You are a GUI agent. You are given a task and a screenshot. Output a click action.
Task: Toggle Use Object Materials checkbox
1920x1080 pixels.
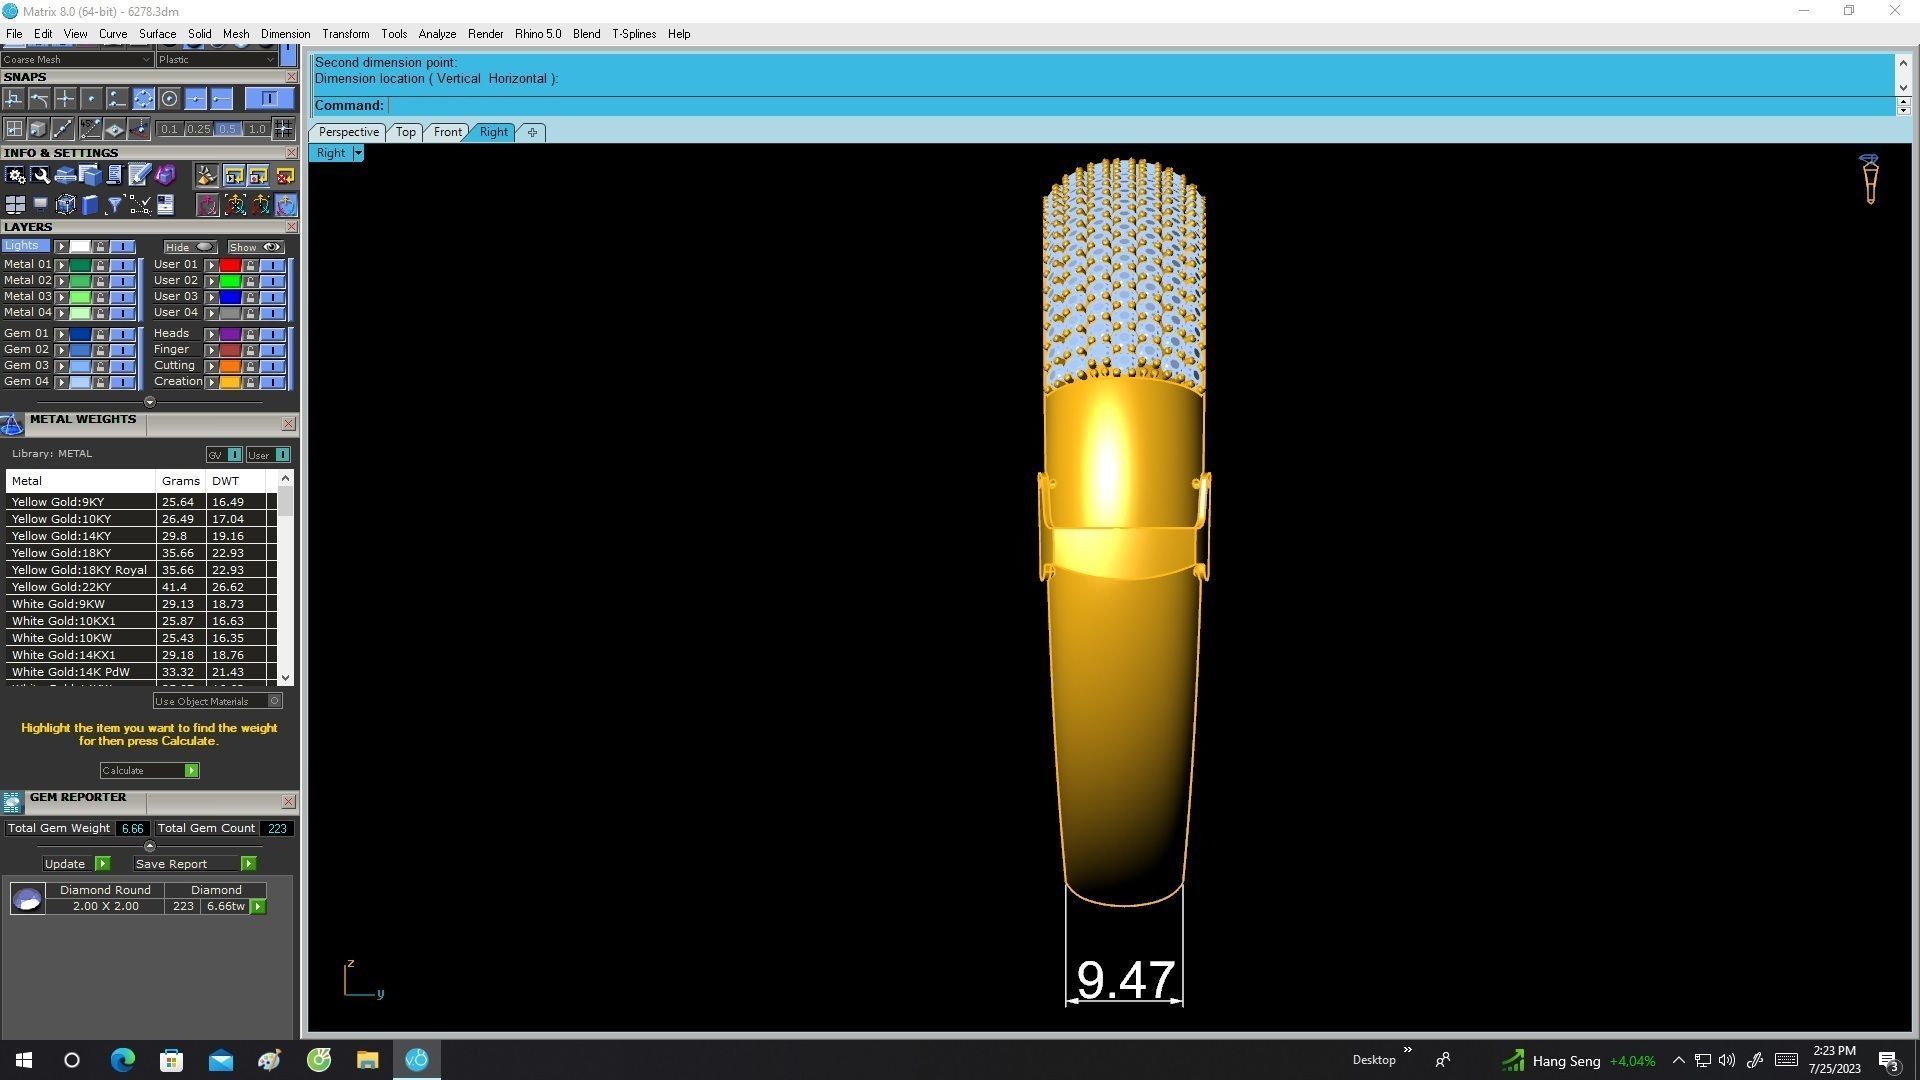click(274, 701)
